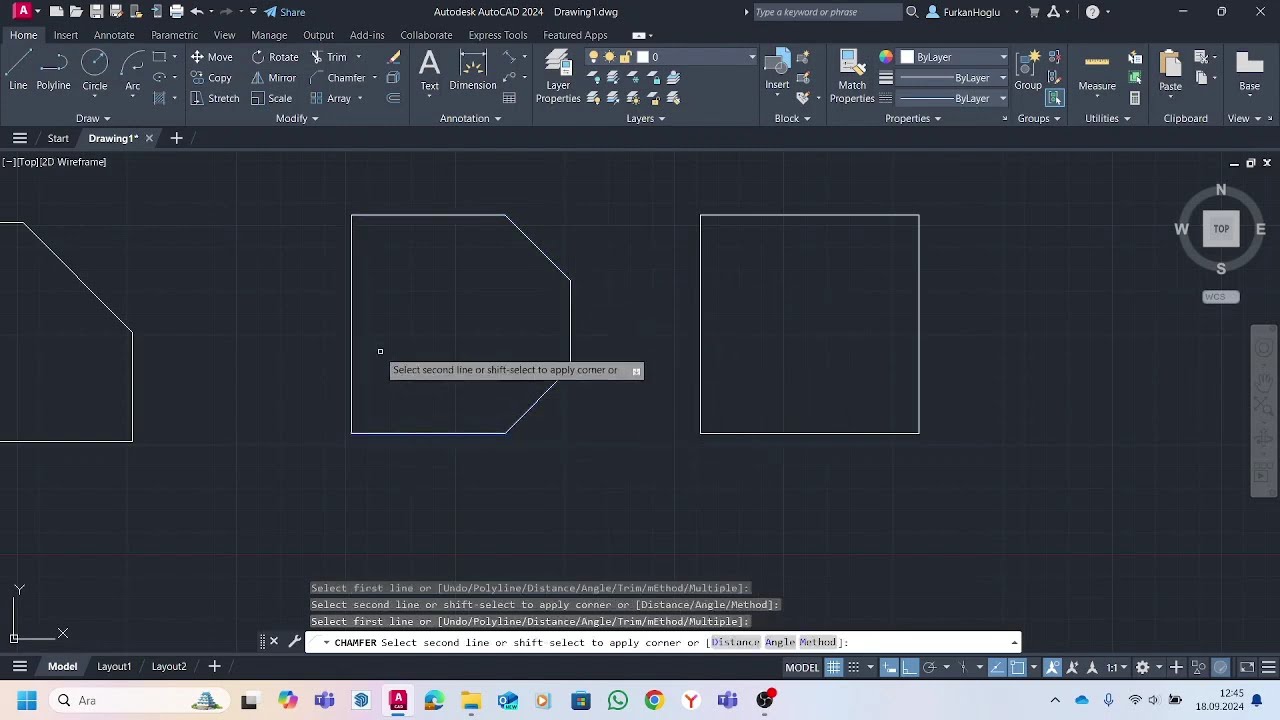
Task: Toggle the MODEL space button
Action: pyautogui.click(x=802, y=667)
